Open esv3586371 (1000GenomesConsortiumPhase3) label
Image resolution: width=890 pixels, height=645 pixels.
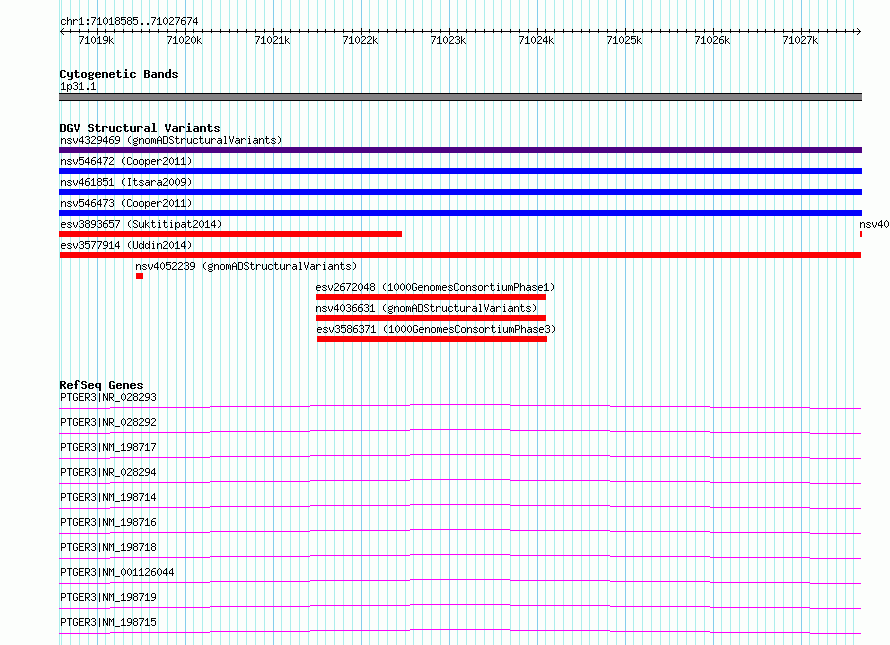(436, 329)
